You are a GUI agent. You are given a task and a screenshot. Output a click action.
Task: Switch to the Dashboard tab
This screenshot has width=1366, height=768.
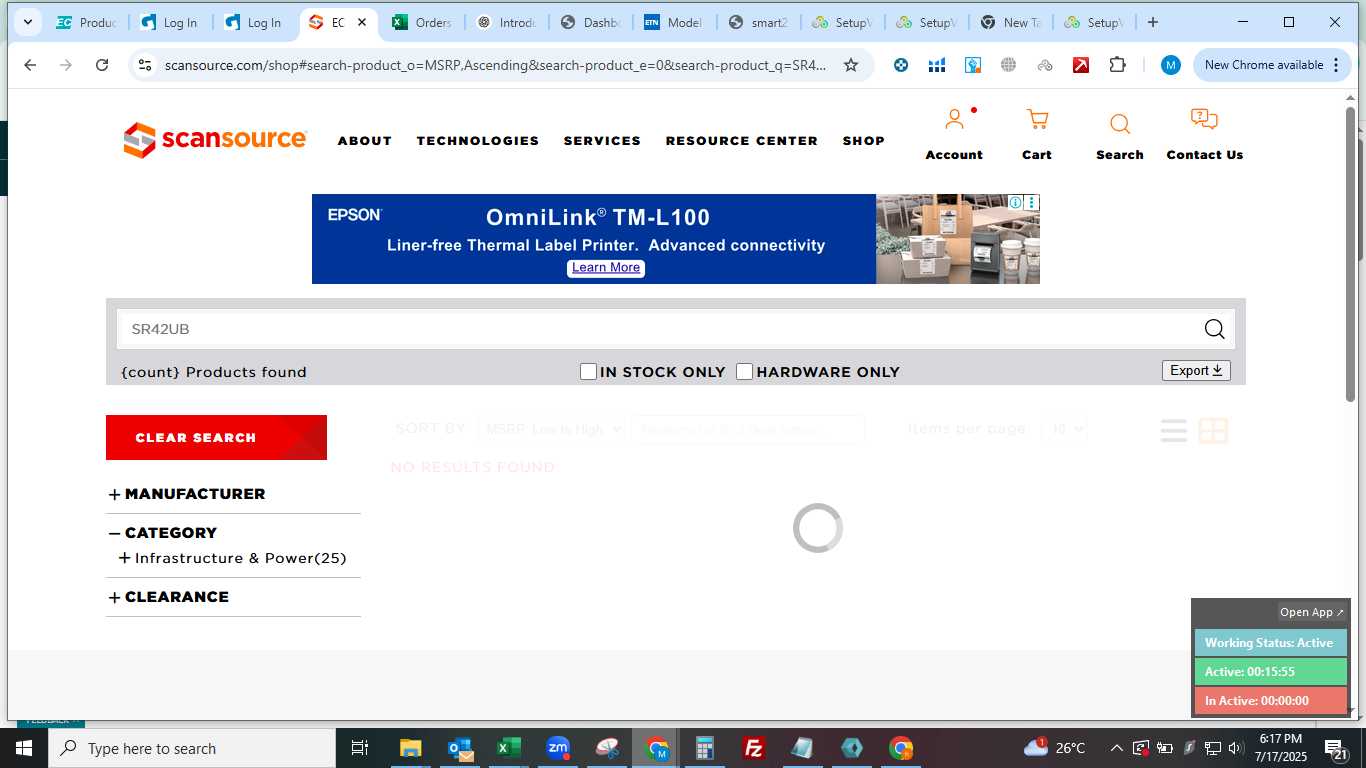point(590,22)
